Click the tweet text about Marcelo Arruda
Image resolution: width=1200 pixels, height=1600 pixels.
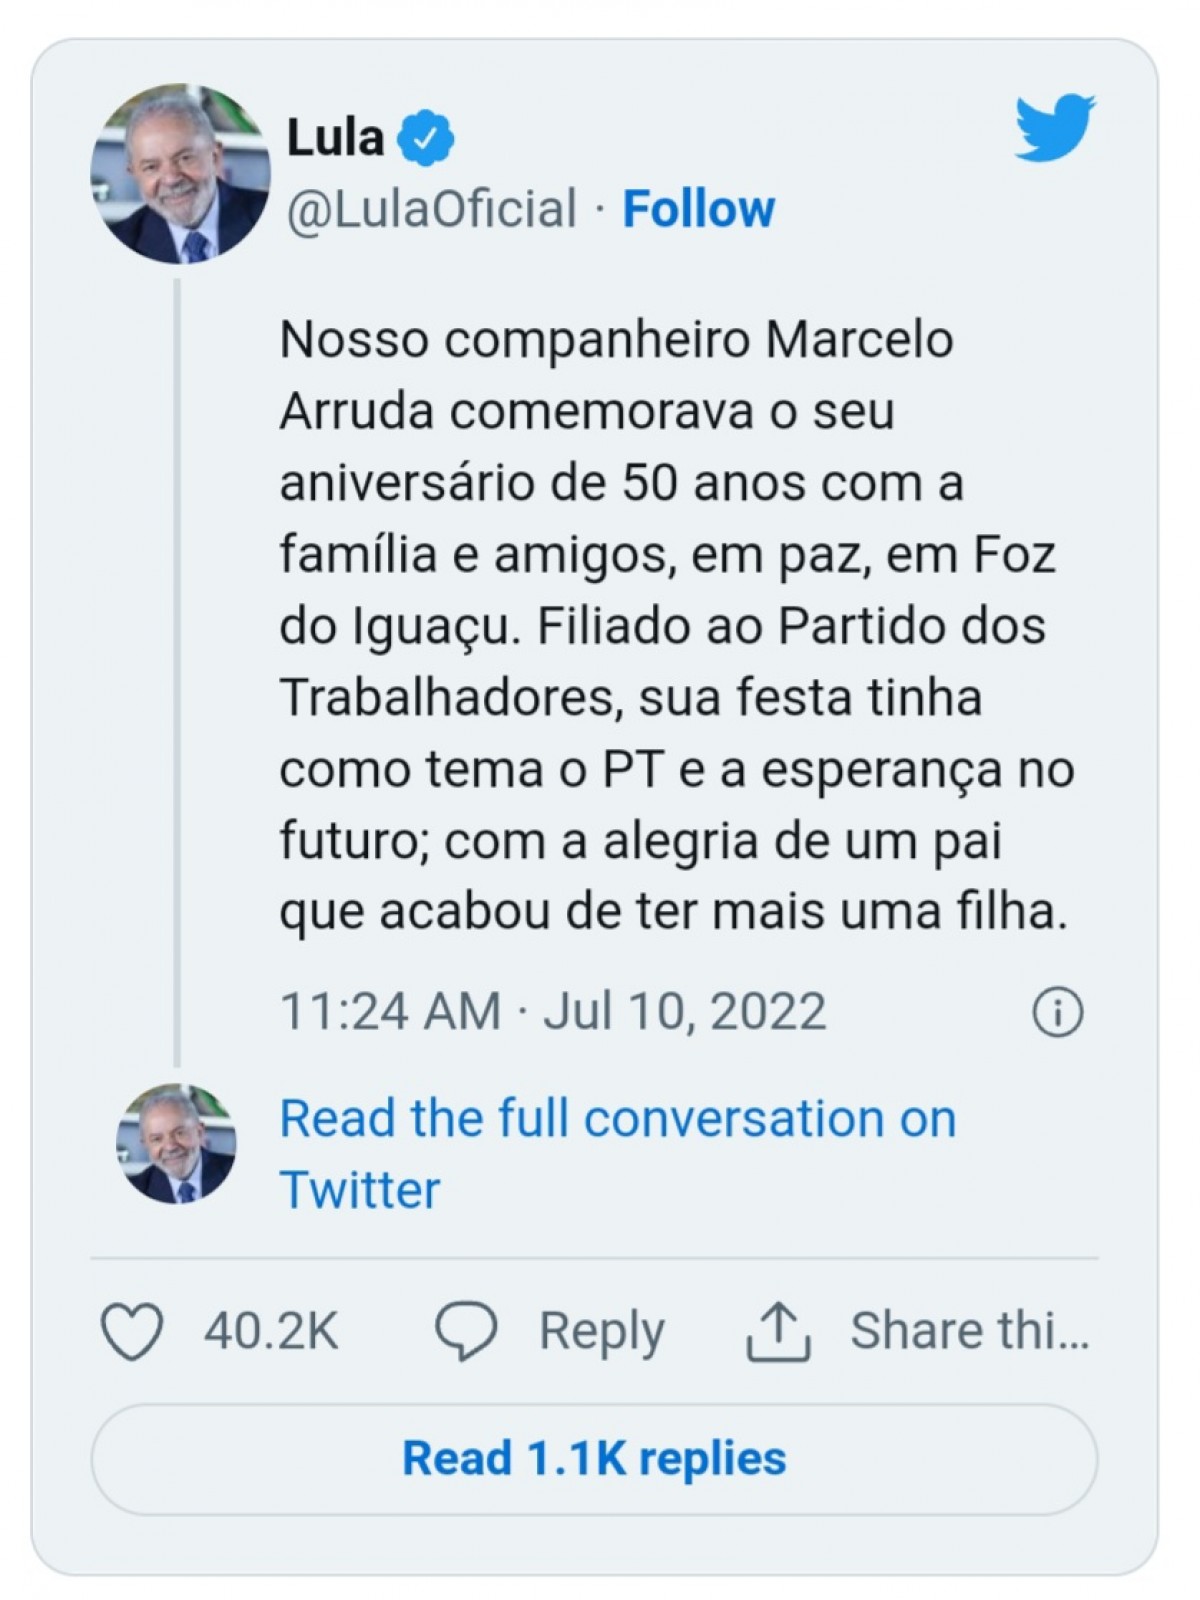coord(676,626)
